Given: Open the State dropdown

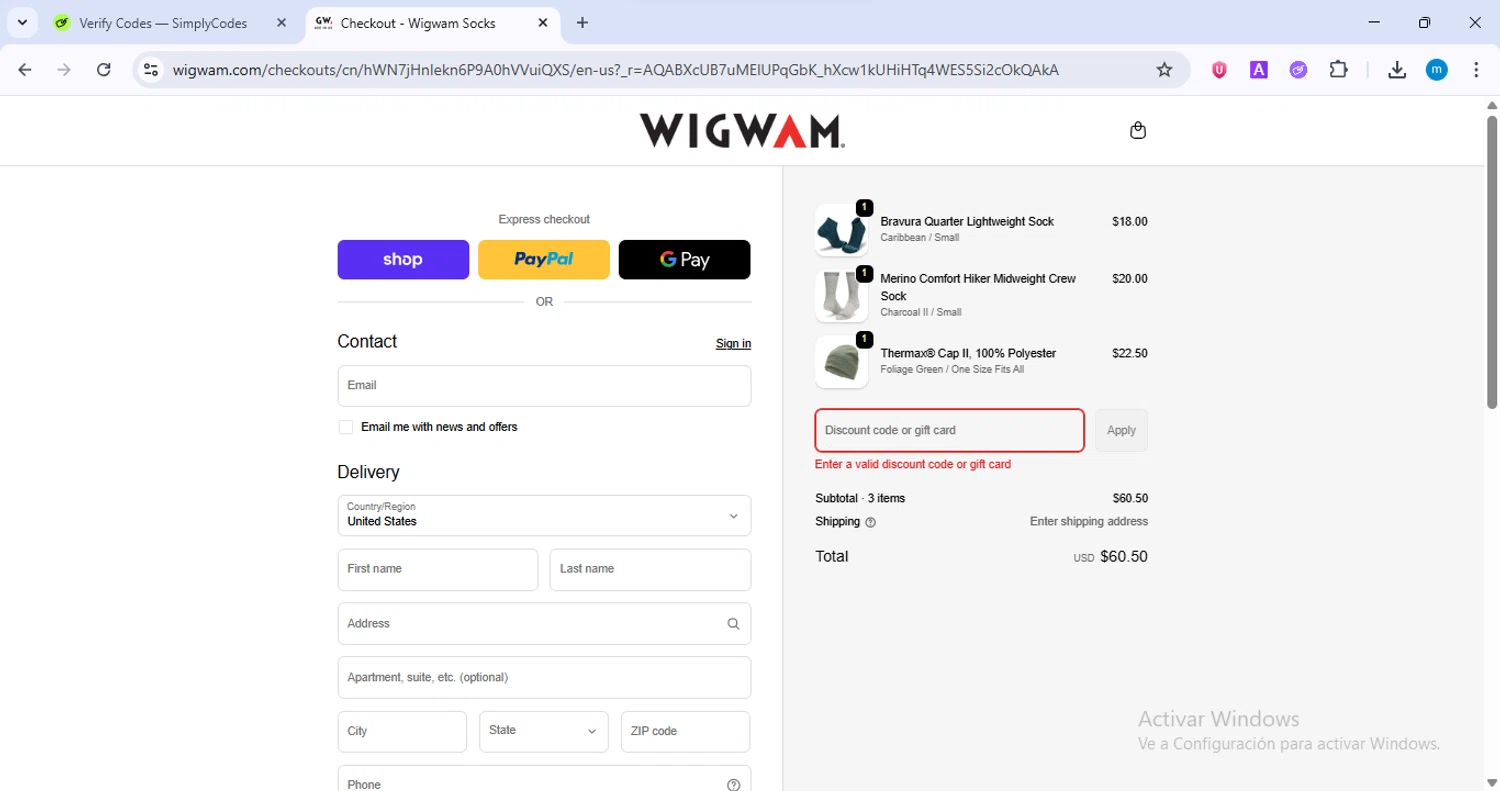Looking at the screenshot, I should click(544, 731).
